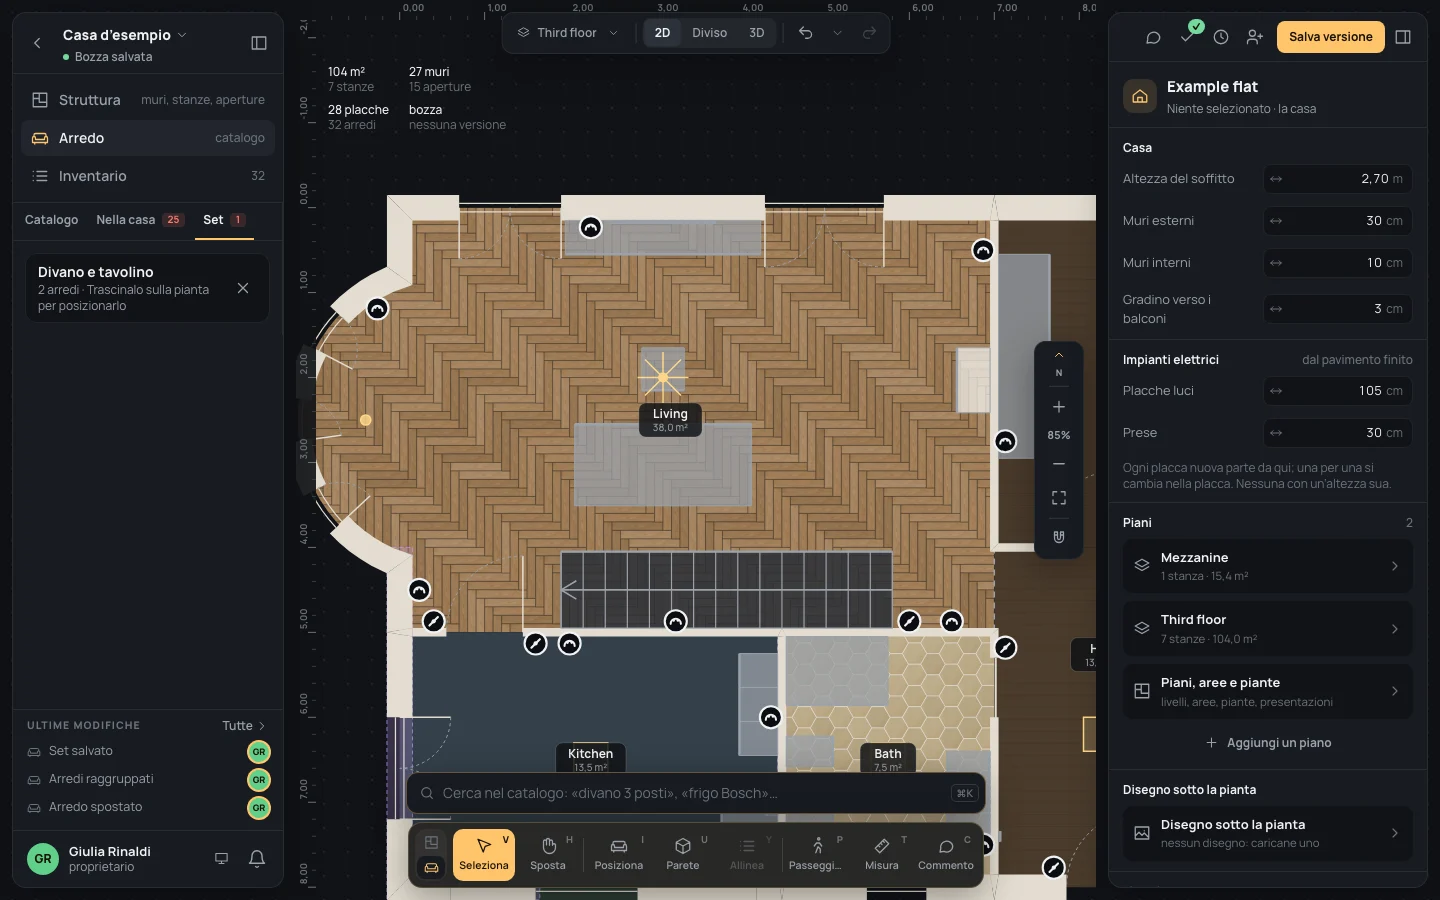Image resolution: width=1440 pixels, height=900 pixels.
Task: Open the Struttura section
Action: tap(148, 100)
